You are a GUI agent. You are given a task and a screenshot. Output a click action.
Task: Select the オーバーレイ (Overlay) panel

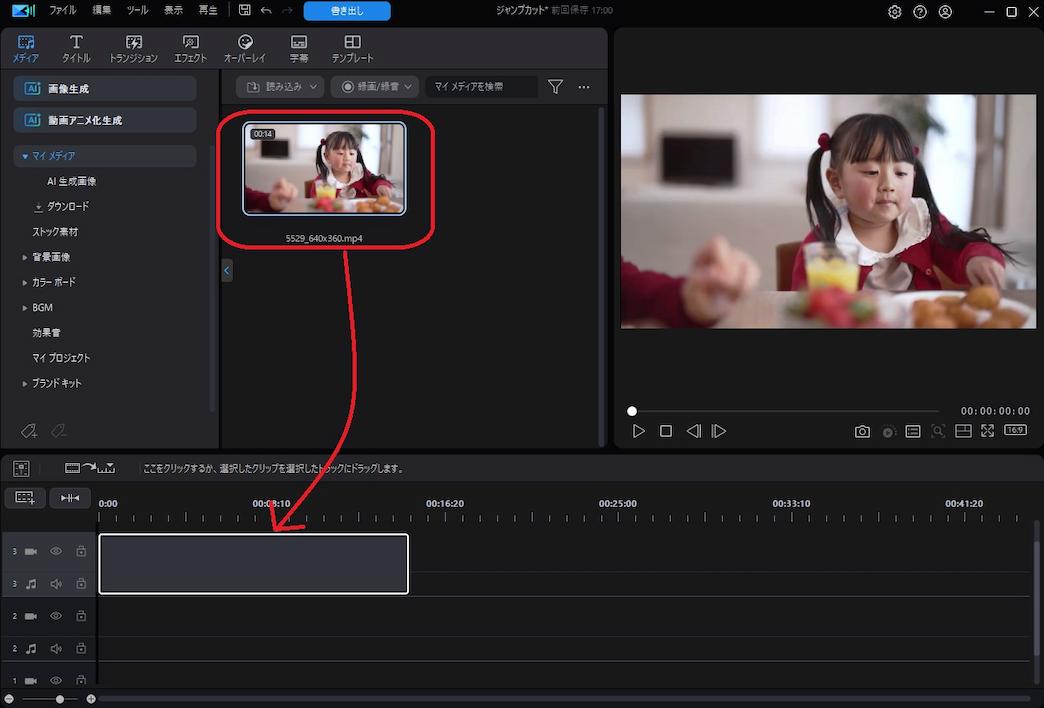click(x=244, y=47)
